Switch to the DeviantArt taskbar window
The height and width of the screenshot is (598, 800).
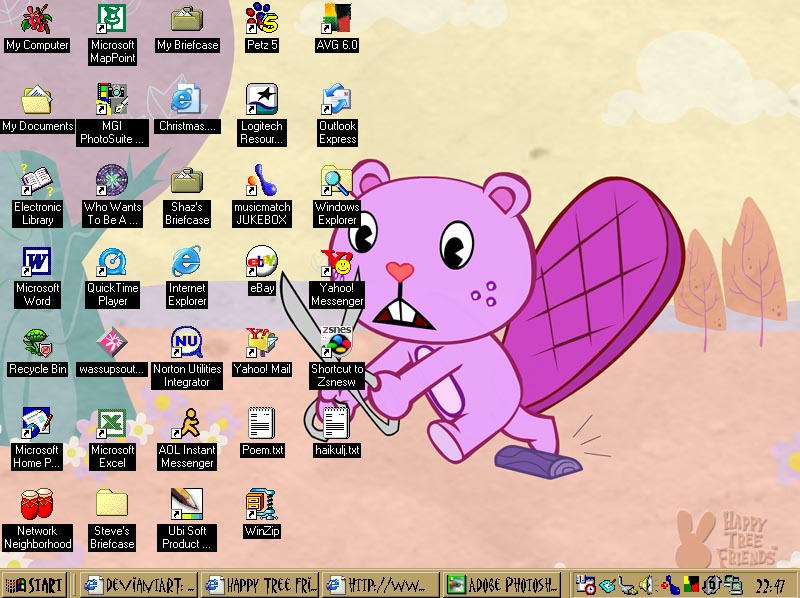coord(139,585)
